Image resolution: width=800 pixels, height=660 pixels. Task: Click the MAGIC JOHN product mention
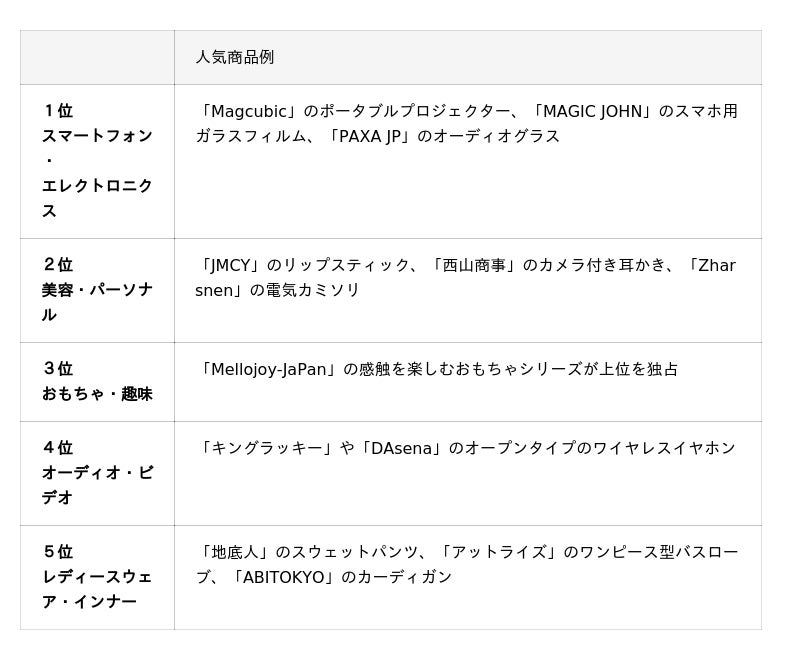(x=592, y=111)
